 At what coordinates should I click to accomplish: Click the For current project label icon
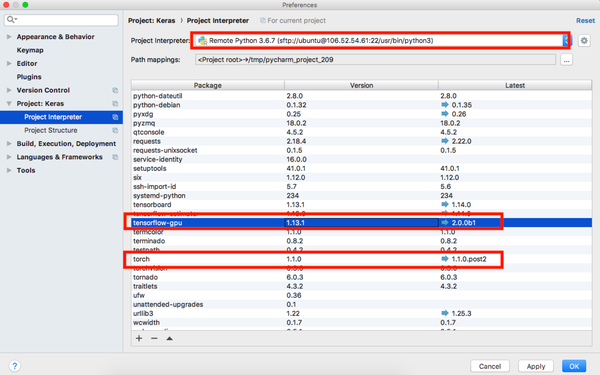tap(262, 20)
